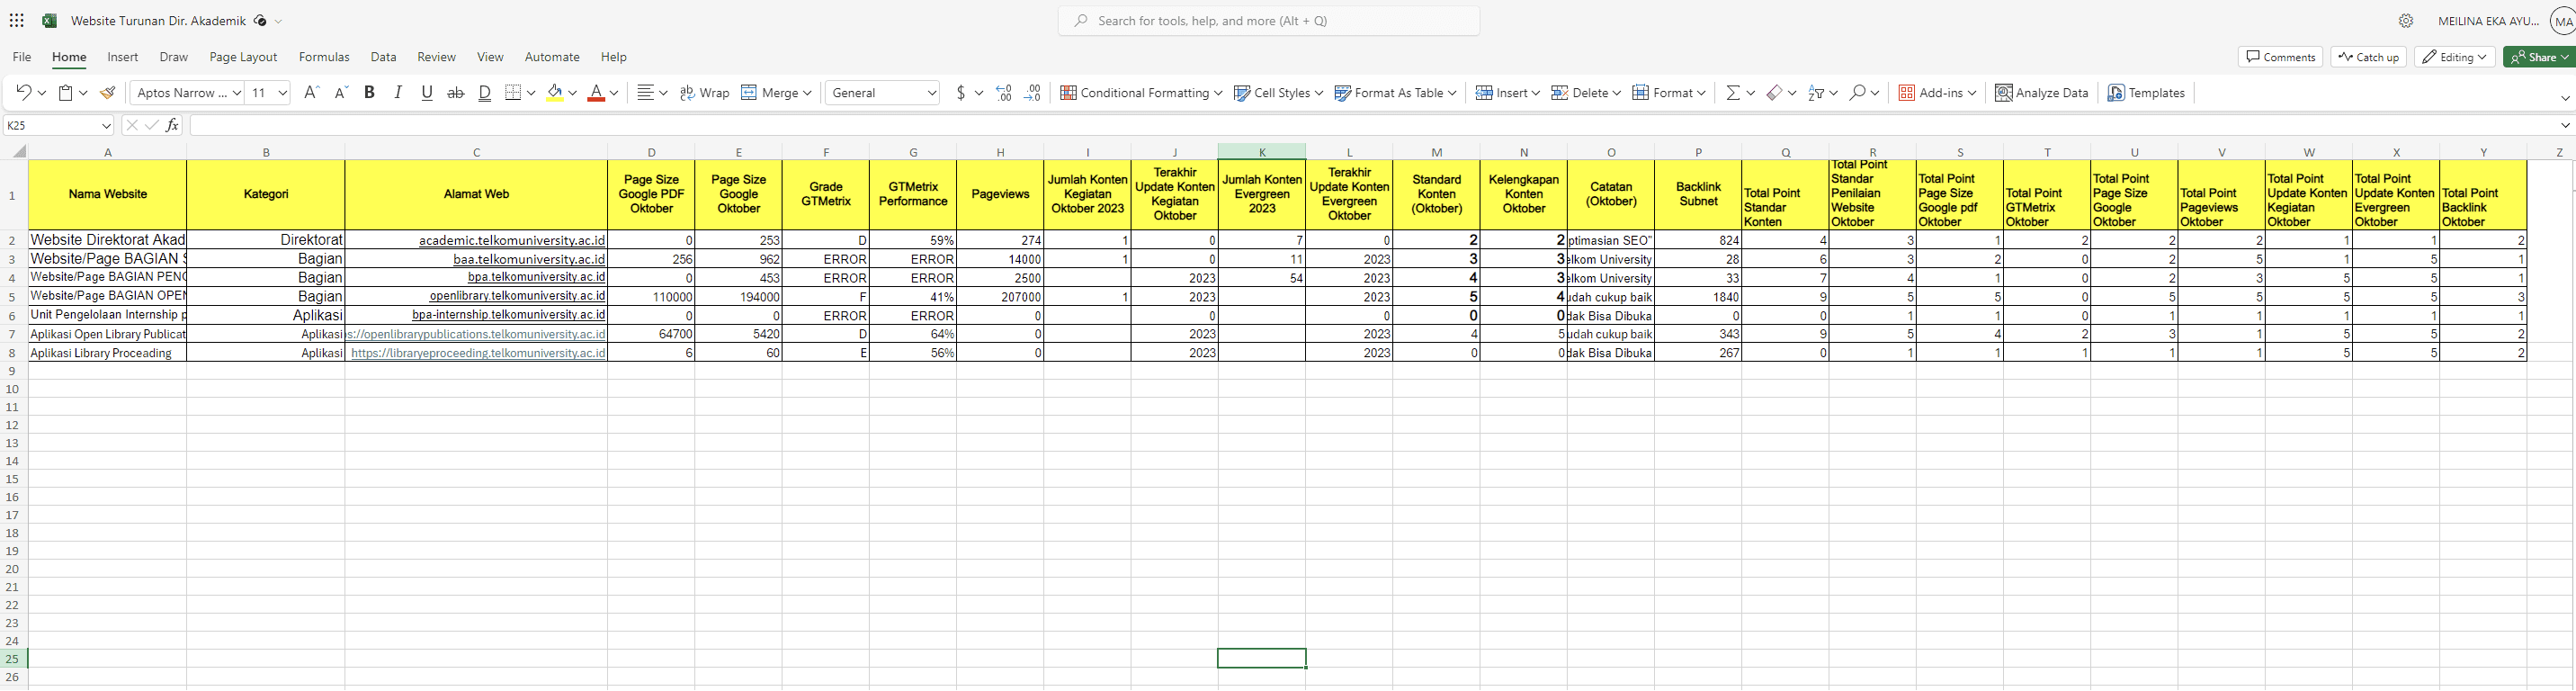This screenshot has width=2576, height=691.
Task: Click Analyze Data button
Action: [x=2042, y=93]
